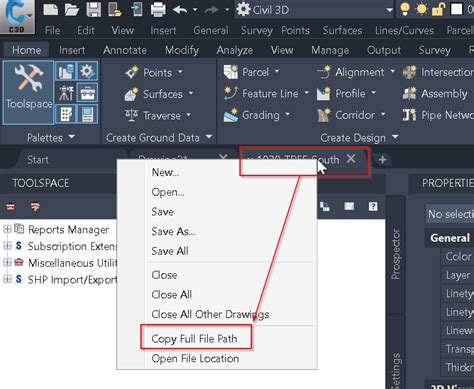Toggle the Panorama palette icon

(66, 114)
